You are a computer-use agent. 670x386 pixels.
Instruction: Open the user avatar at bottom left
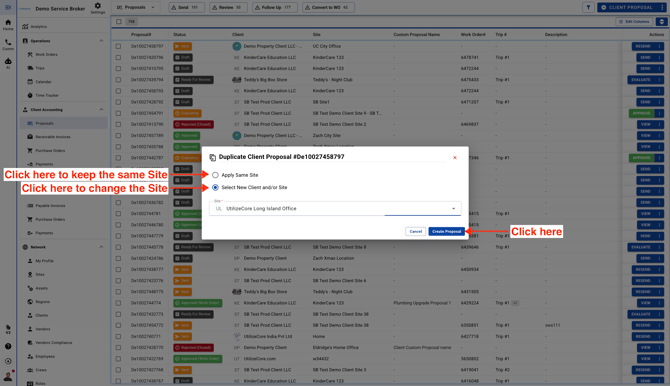[8, 376]
